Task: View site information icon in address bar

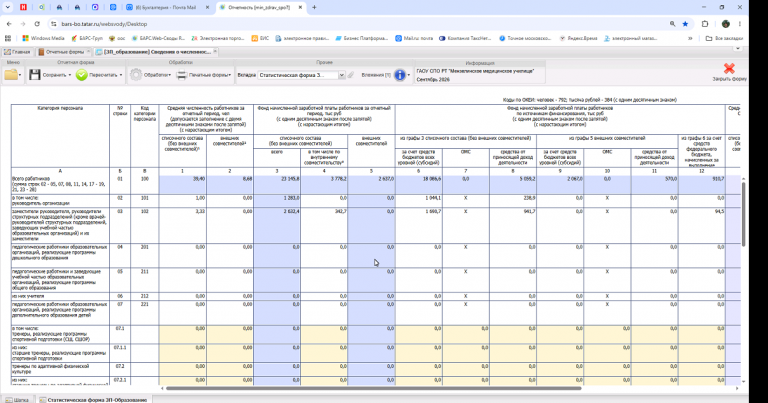Action: (53, 24)
